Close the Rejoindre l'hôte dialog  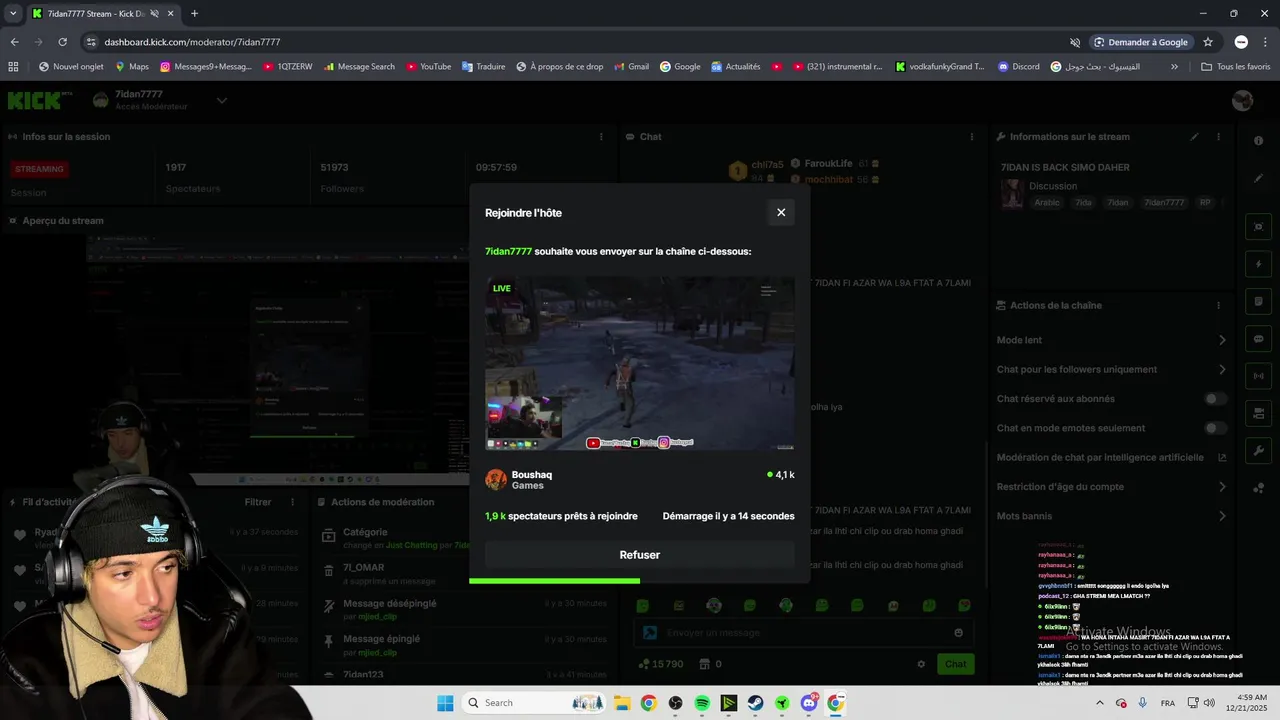(x=781, y=212)
